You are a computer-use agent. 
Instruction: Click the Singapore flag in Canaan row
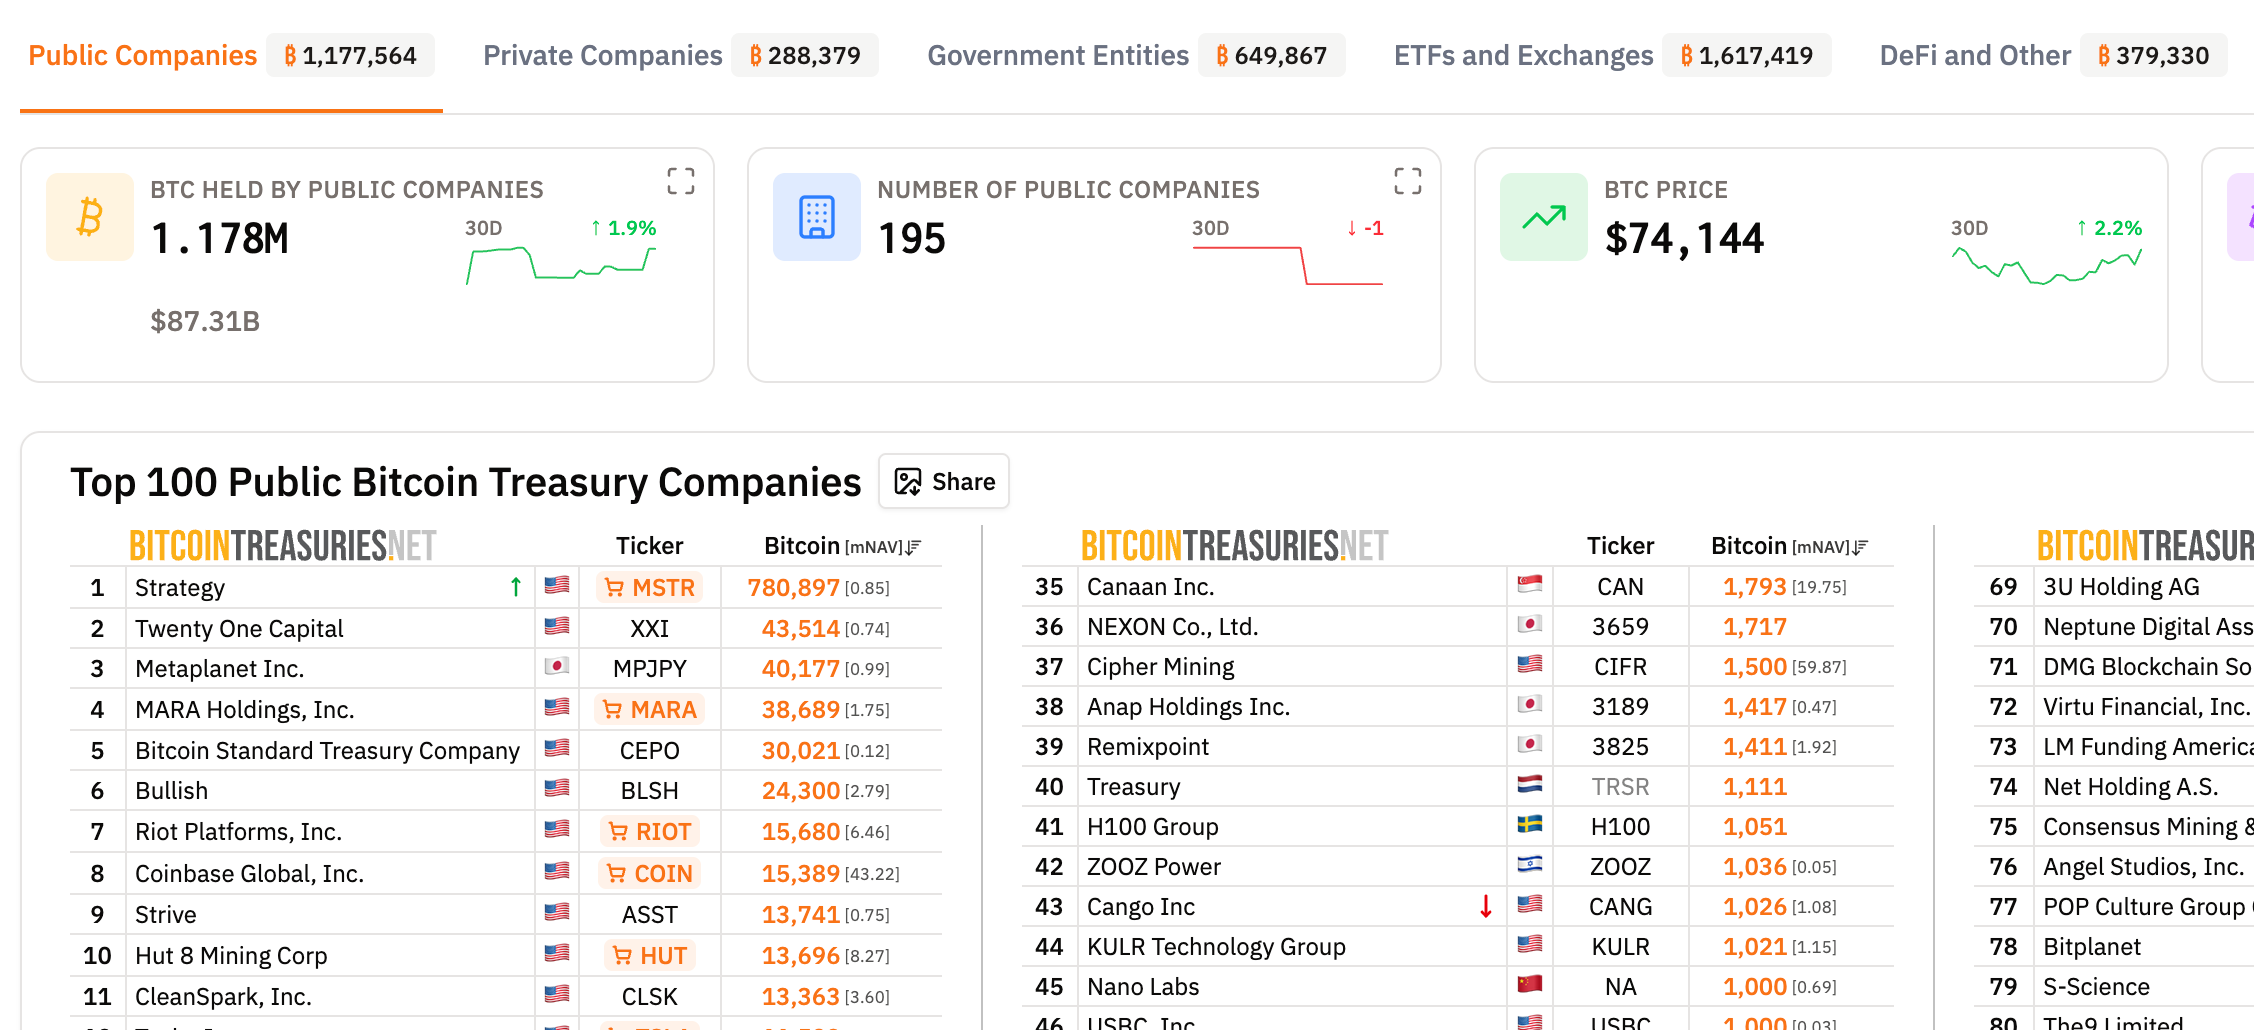coord(1530,584)
